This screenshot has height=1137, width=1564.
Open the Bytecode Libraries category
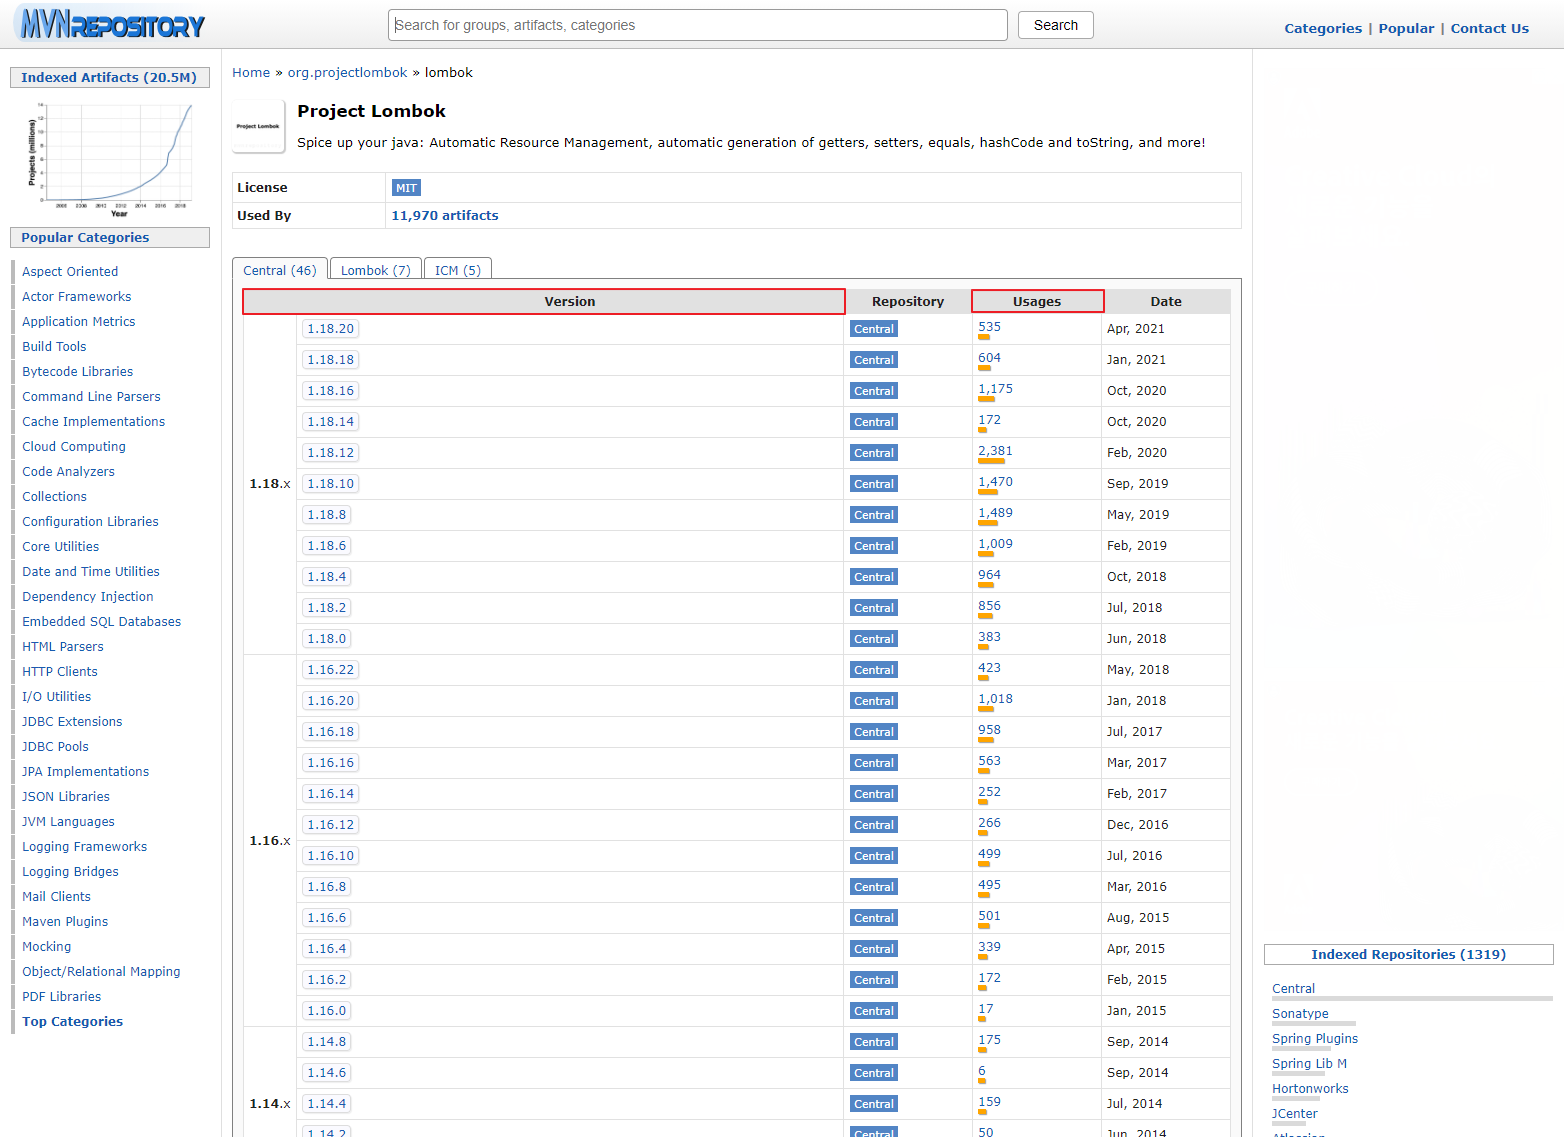click(x=78, y=372)
